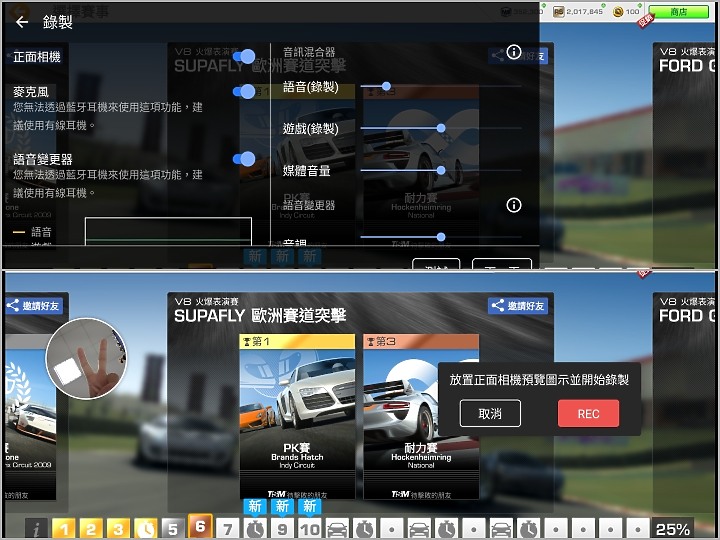The image size is (720, 540).
Task: Toggle the 正面相機 front camera switch
Action: coord(244,56)
